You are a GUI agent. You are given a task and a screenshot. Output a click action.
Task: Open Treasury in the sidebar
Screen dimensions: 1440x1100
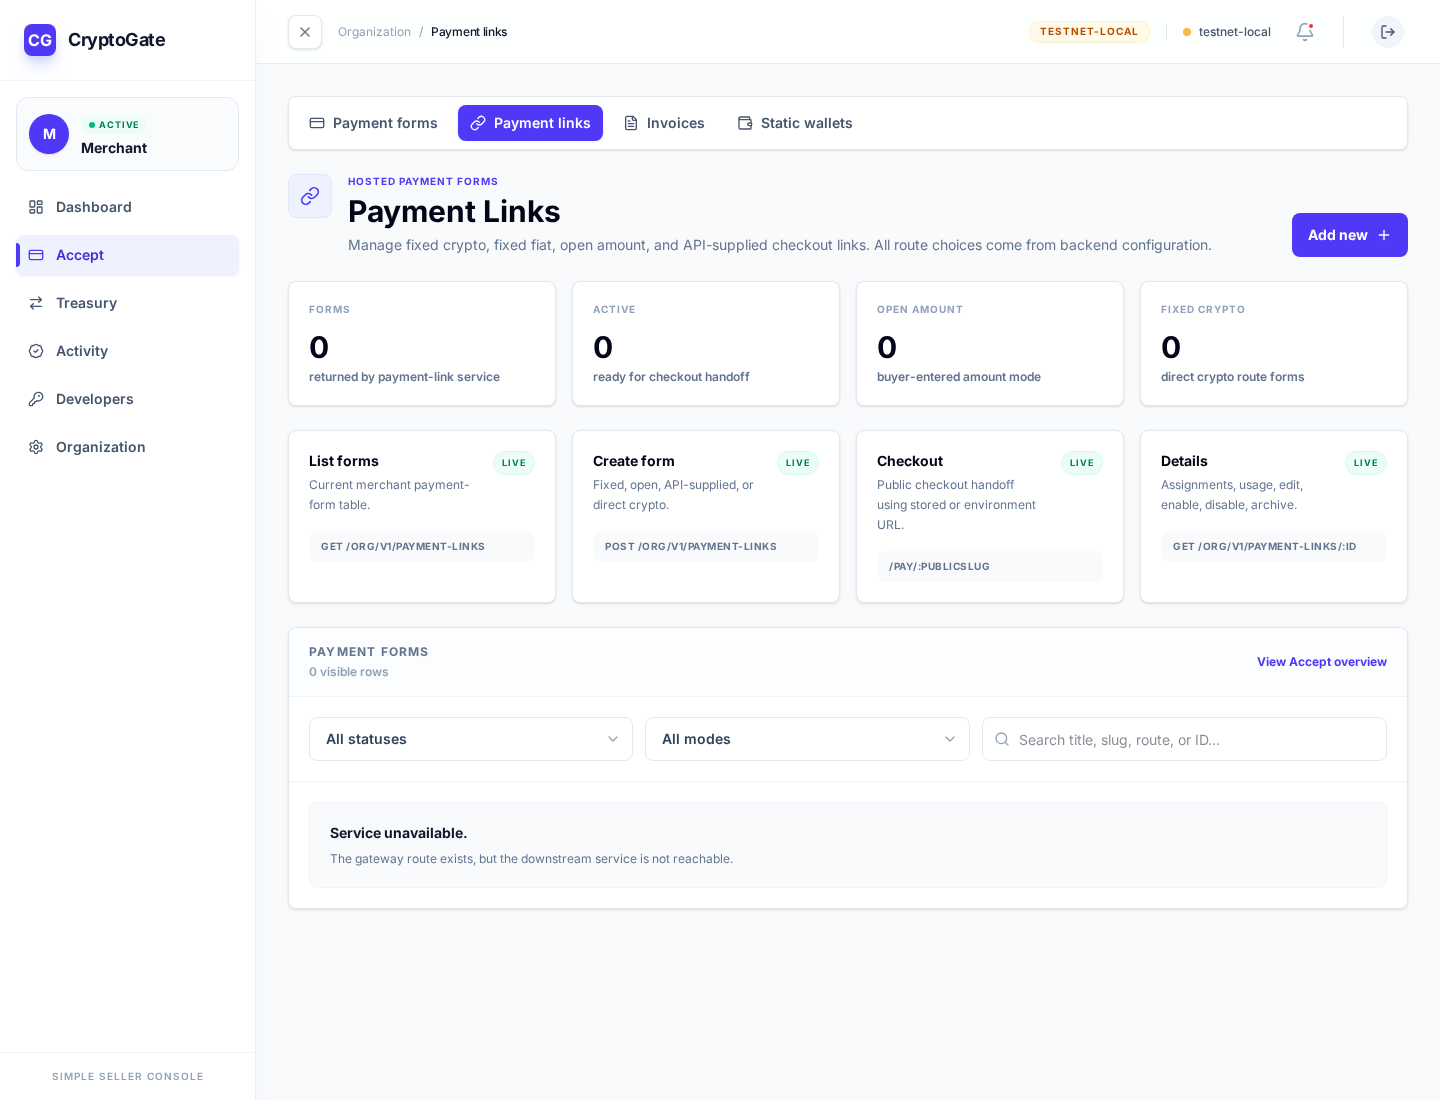coord(128,303)
